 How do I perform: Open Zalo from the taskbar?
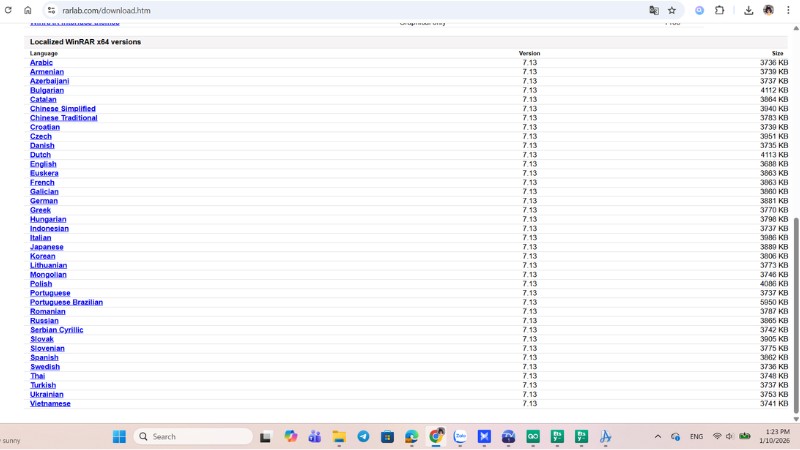pos(460,437)
